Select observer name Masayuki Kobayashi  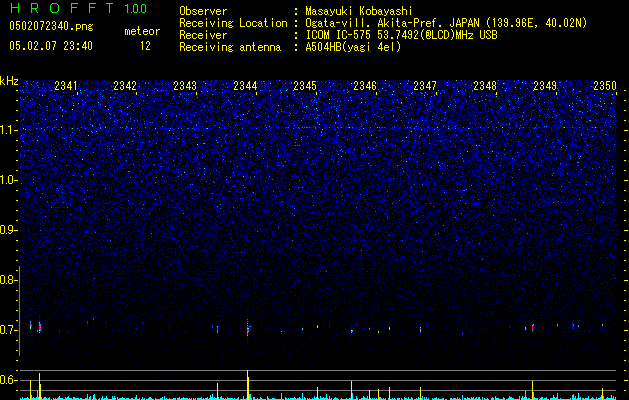click(x=359, y=11)
